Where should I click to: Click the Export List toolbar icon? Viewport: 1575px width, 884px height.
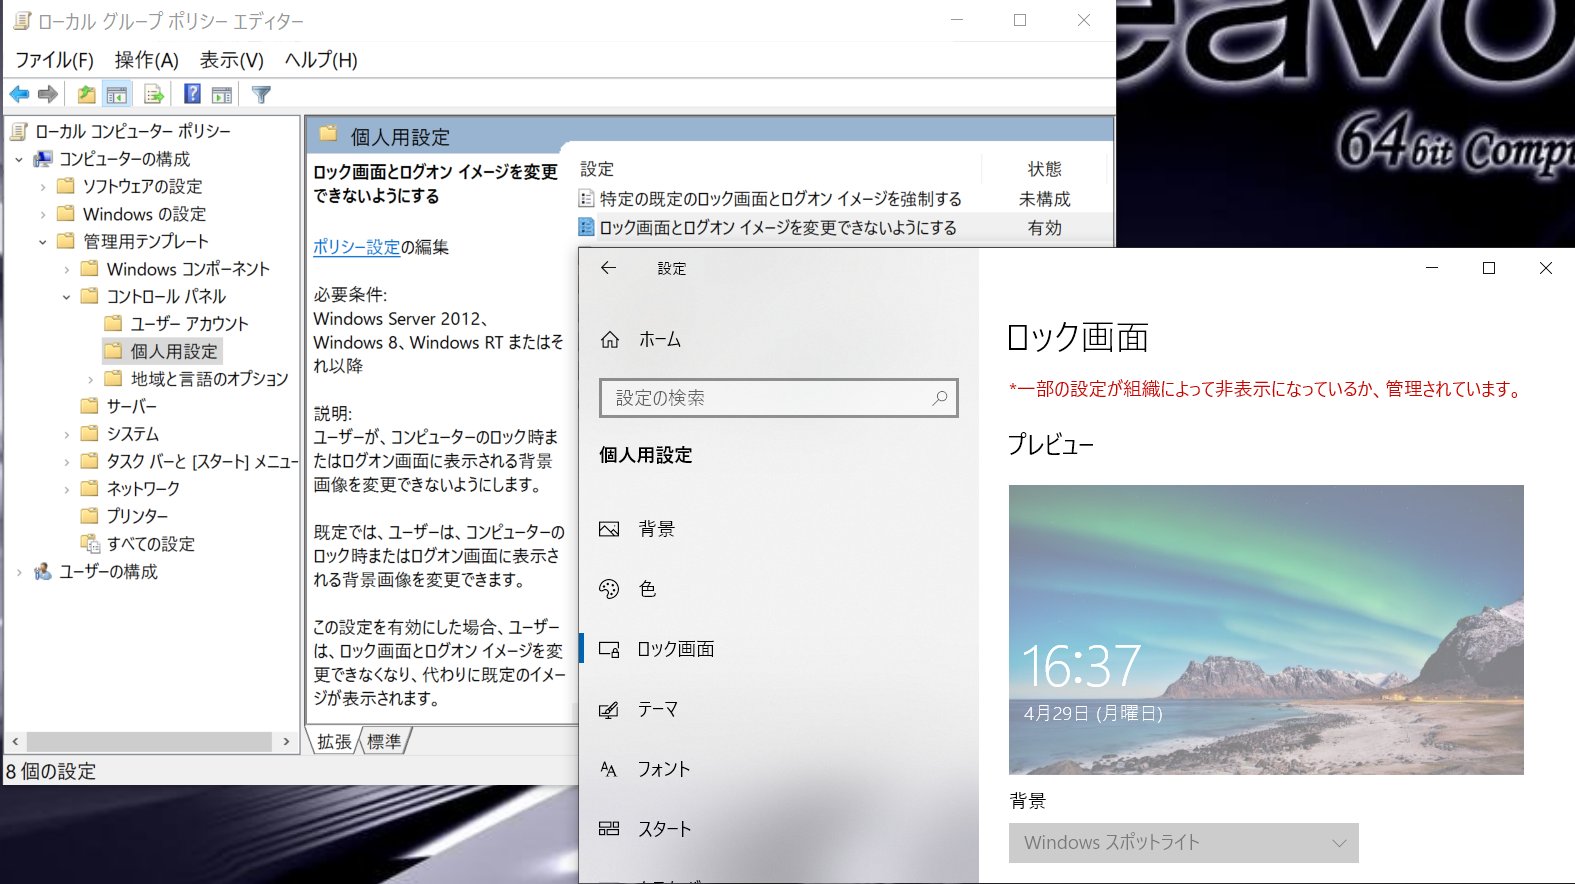point(154,94)
